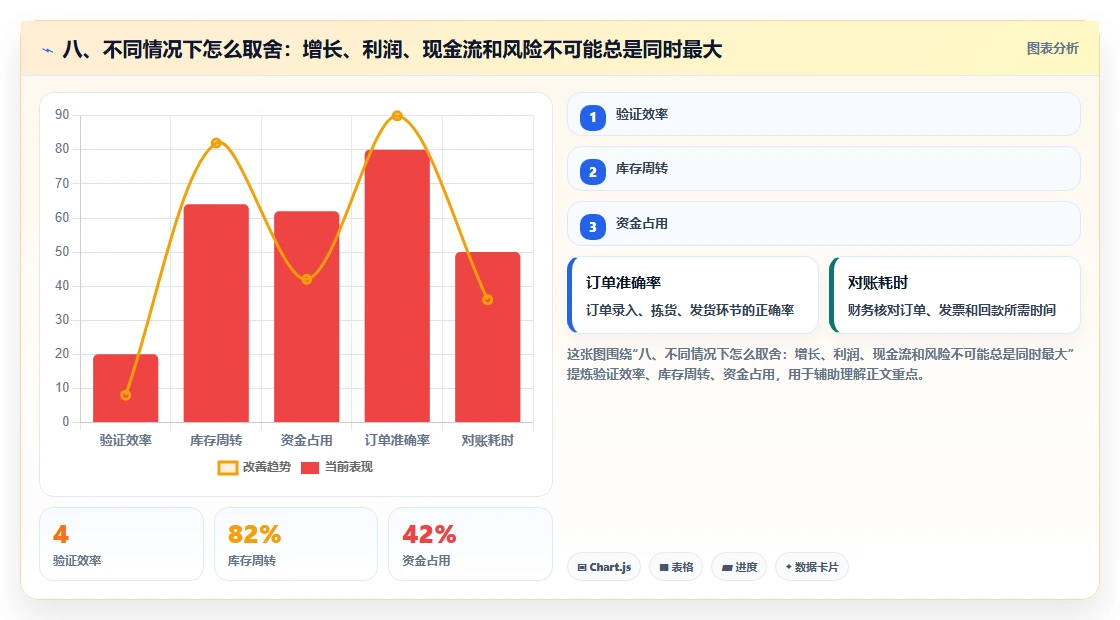Click the red bar for 资金占用

(x=306, y=316)
